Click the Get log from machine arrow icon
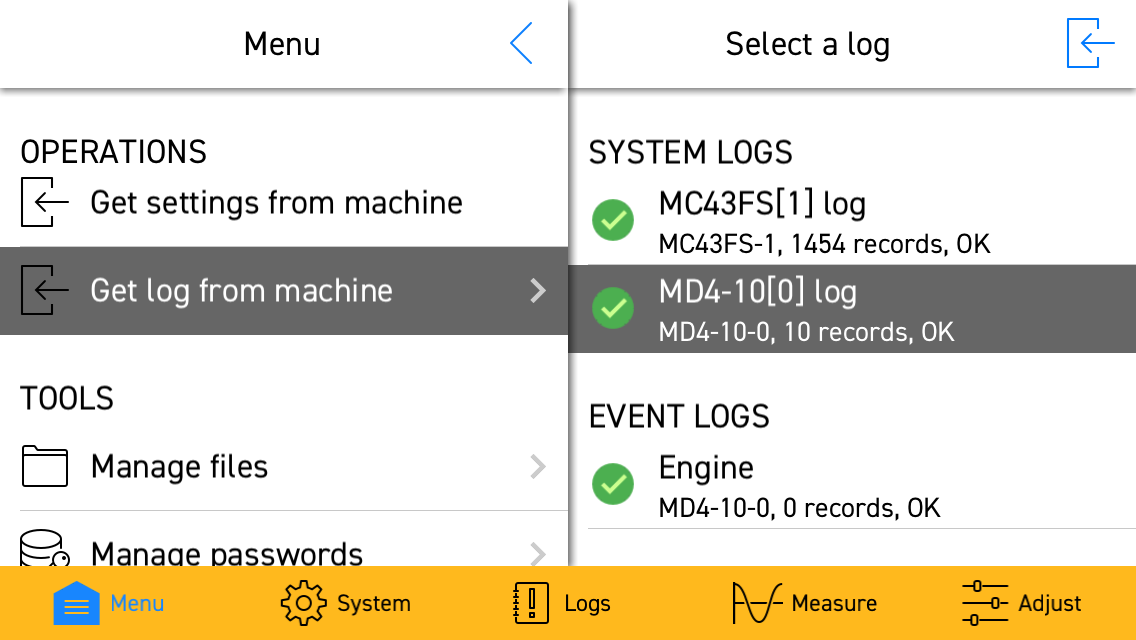1136x640 pixels. [45, 290]
